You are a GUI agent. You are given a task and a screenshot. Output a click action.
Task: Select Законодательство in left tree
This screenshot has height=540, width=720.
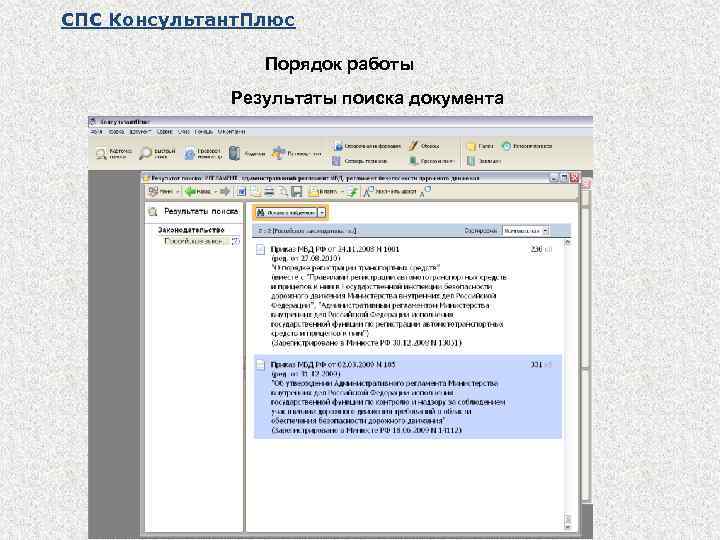click(x=191, y=230)
